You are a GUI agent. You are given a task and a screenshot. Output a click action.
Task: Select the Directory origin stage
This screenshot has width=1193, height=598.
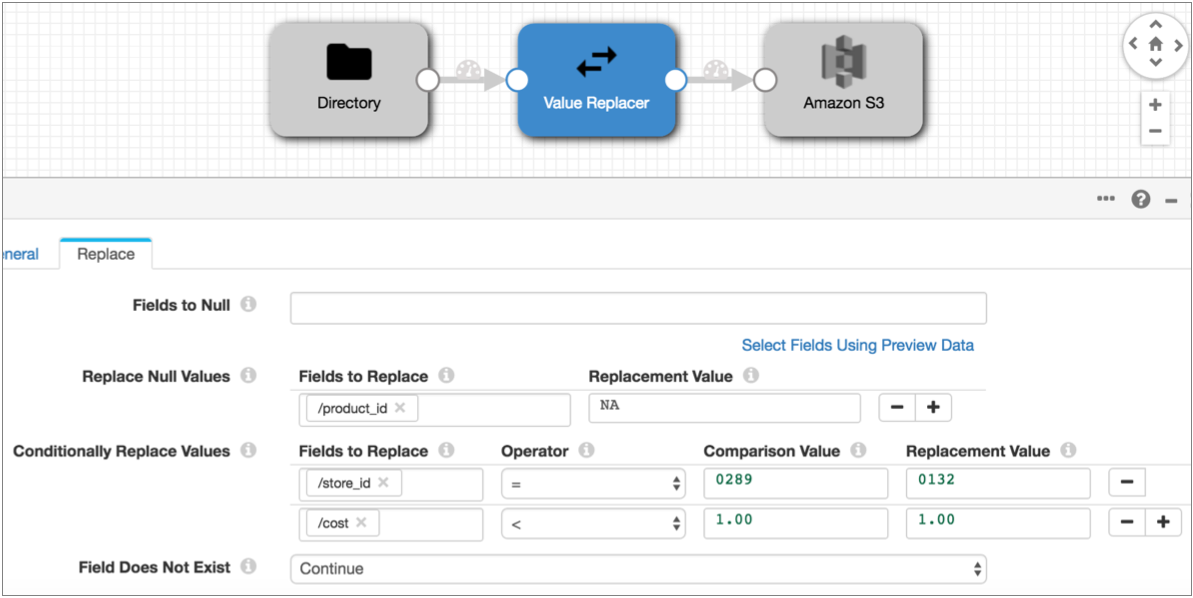click(x=349, y=80)
